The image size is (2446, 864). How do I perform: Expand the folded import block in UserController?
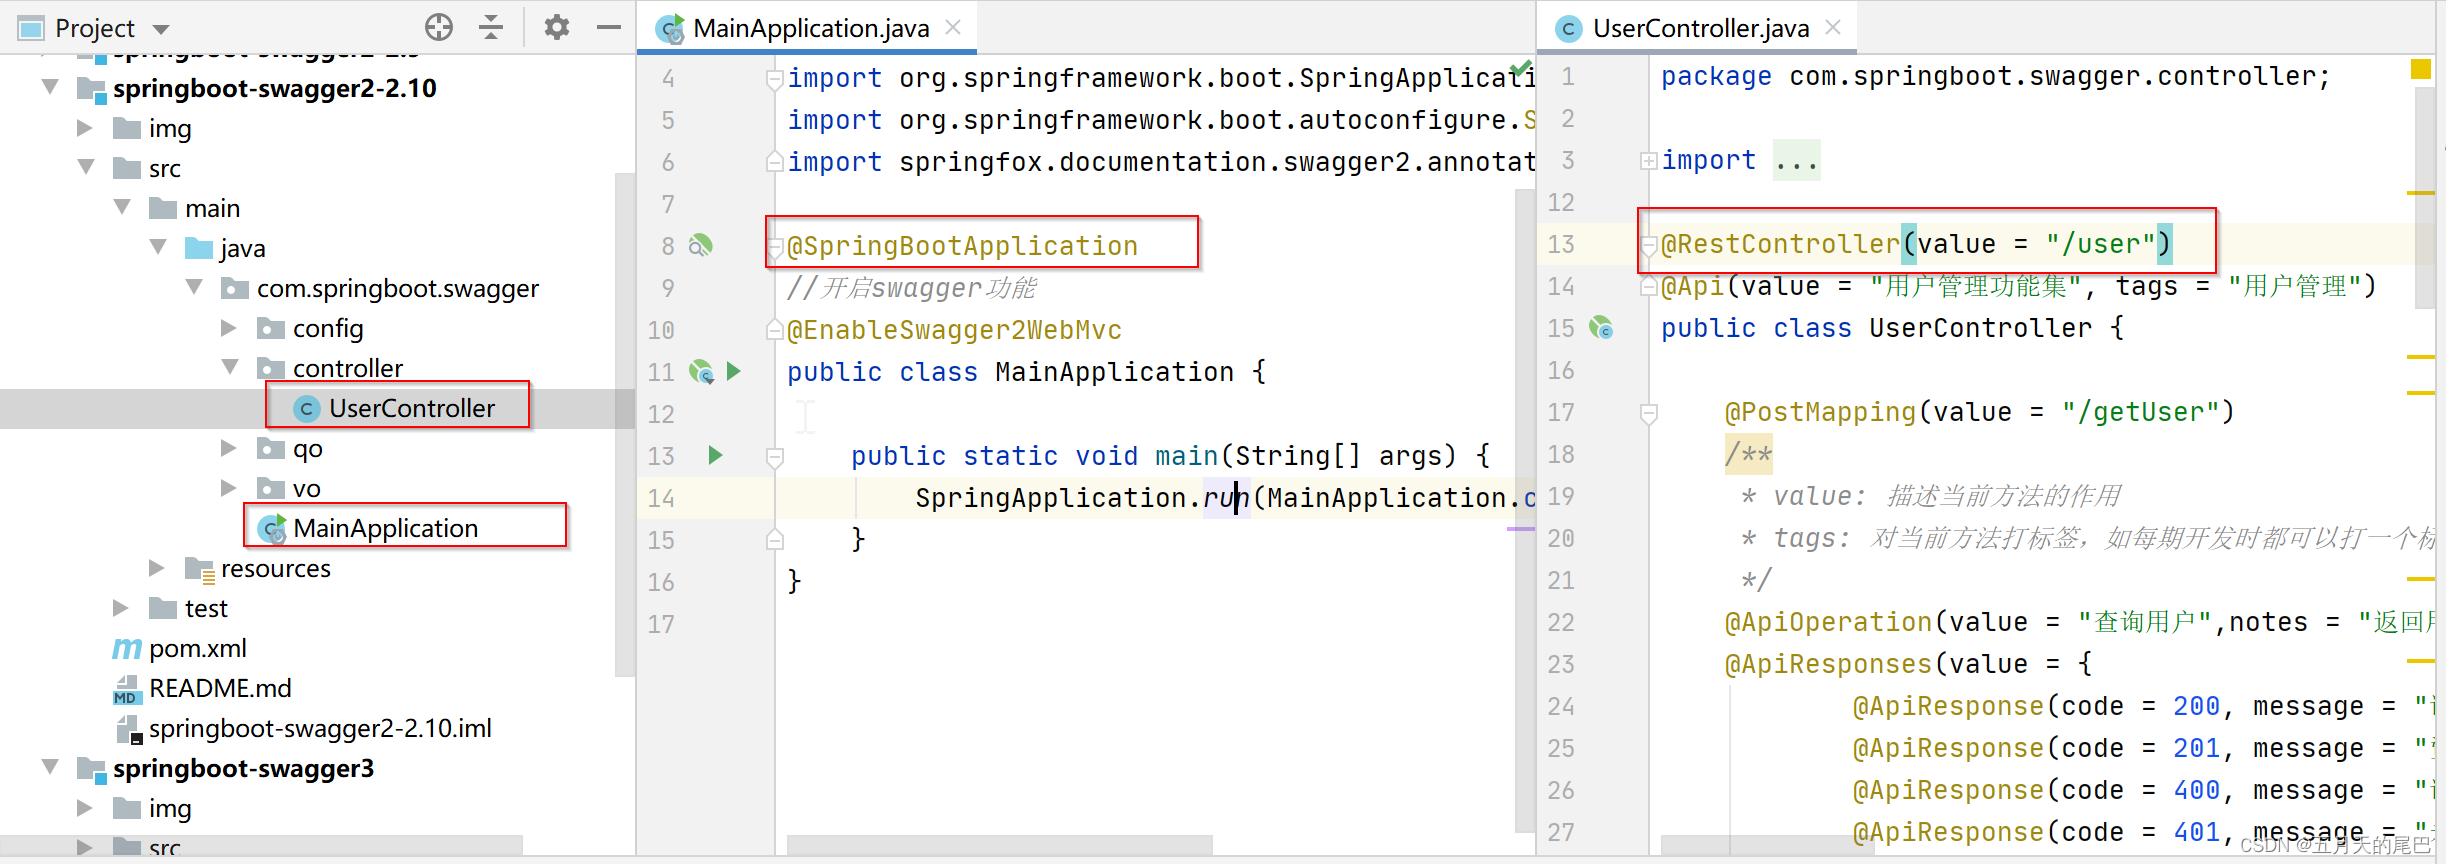1648,161
